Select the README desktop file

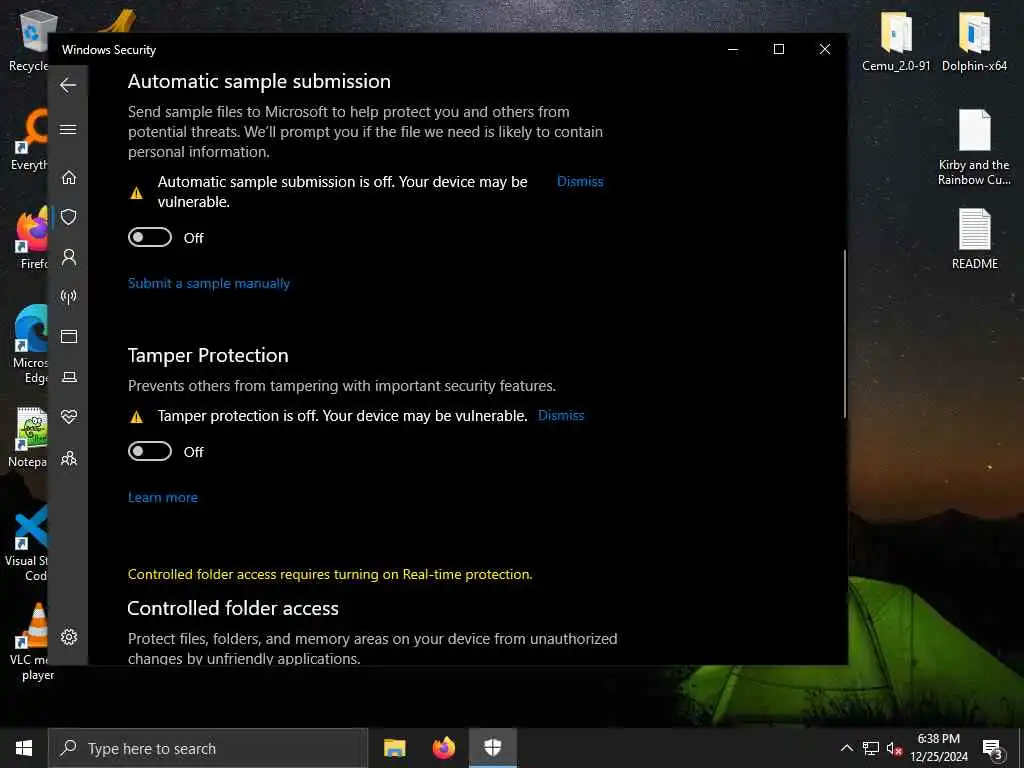[974, 238]
